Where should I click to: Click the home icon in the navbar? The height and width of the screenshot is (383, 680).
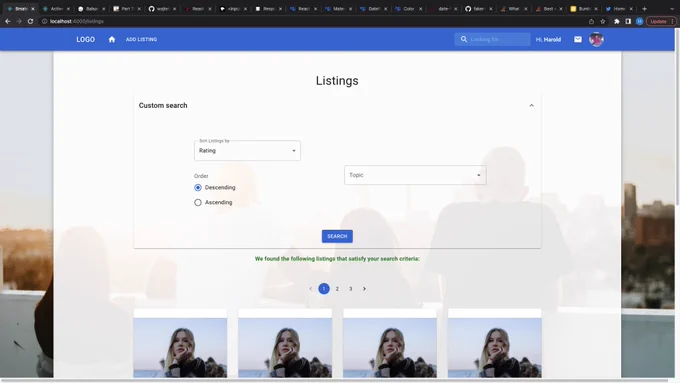point(112,39)
